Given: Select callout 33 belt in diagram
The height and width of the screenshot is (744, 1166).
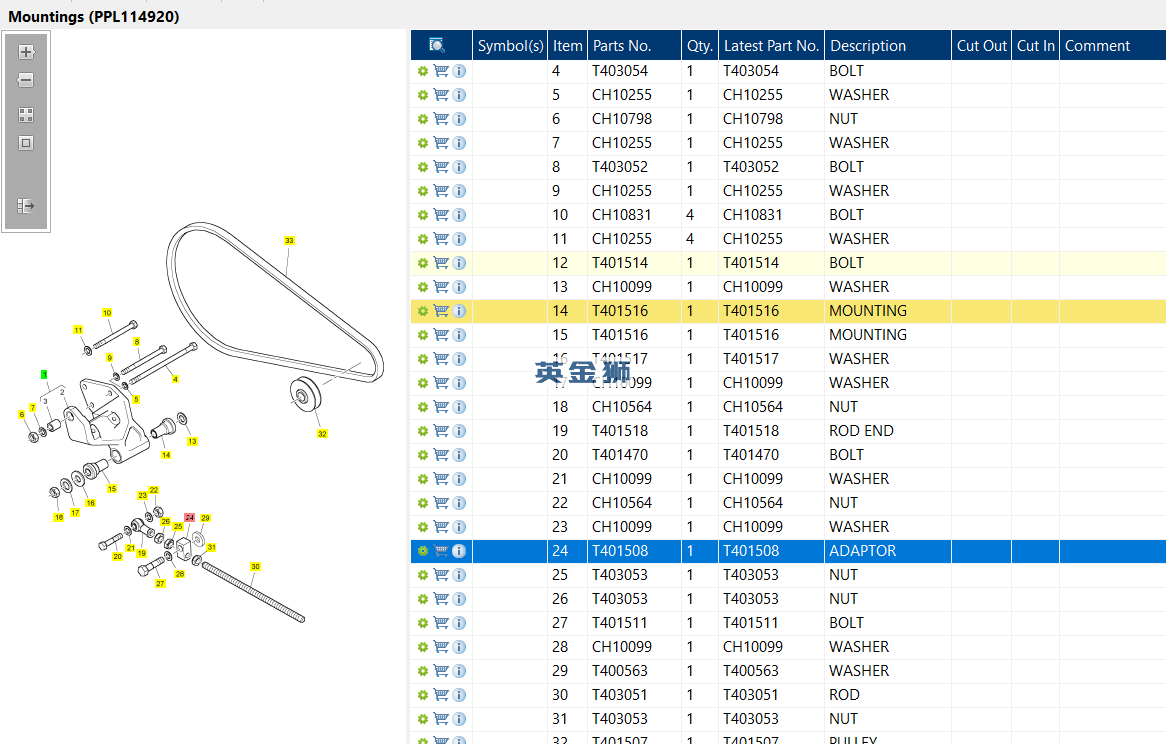Looking at the screenshot, I should 289,240.
